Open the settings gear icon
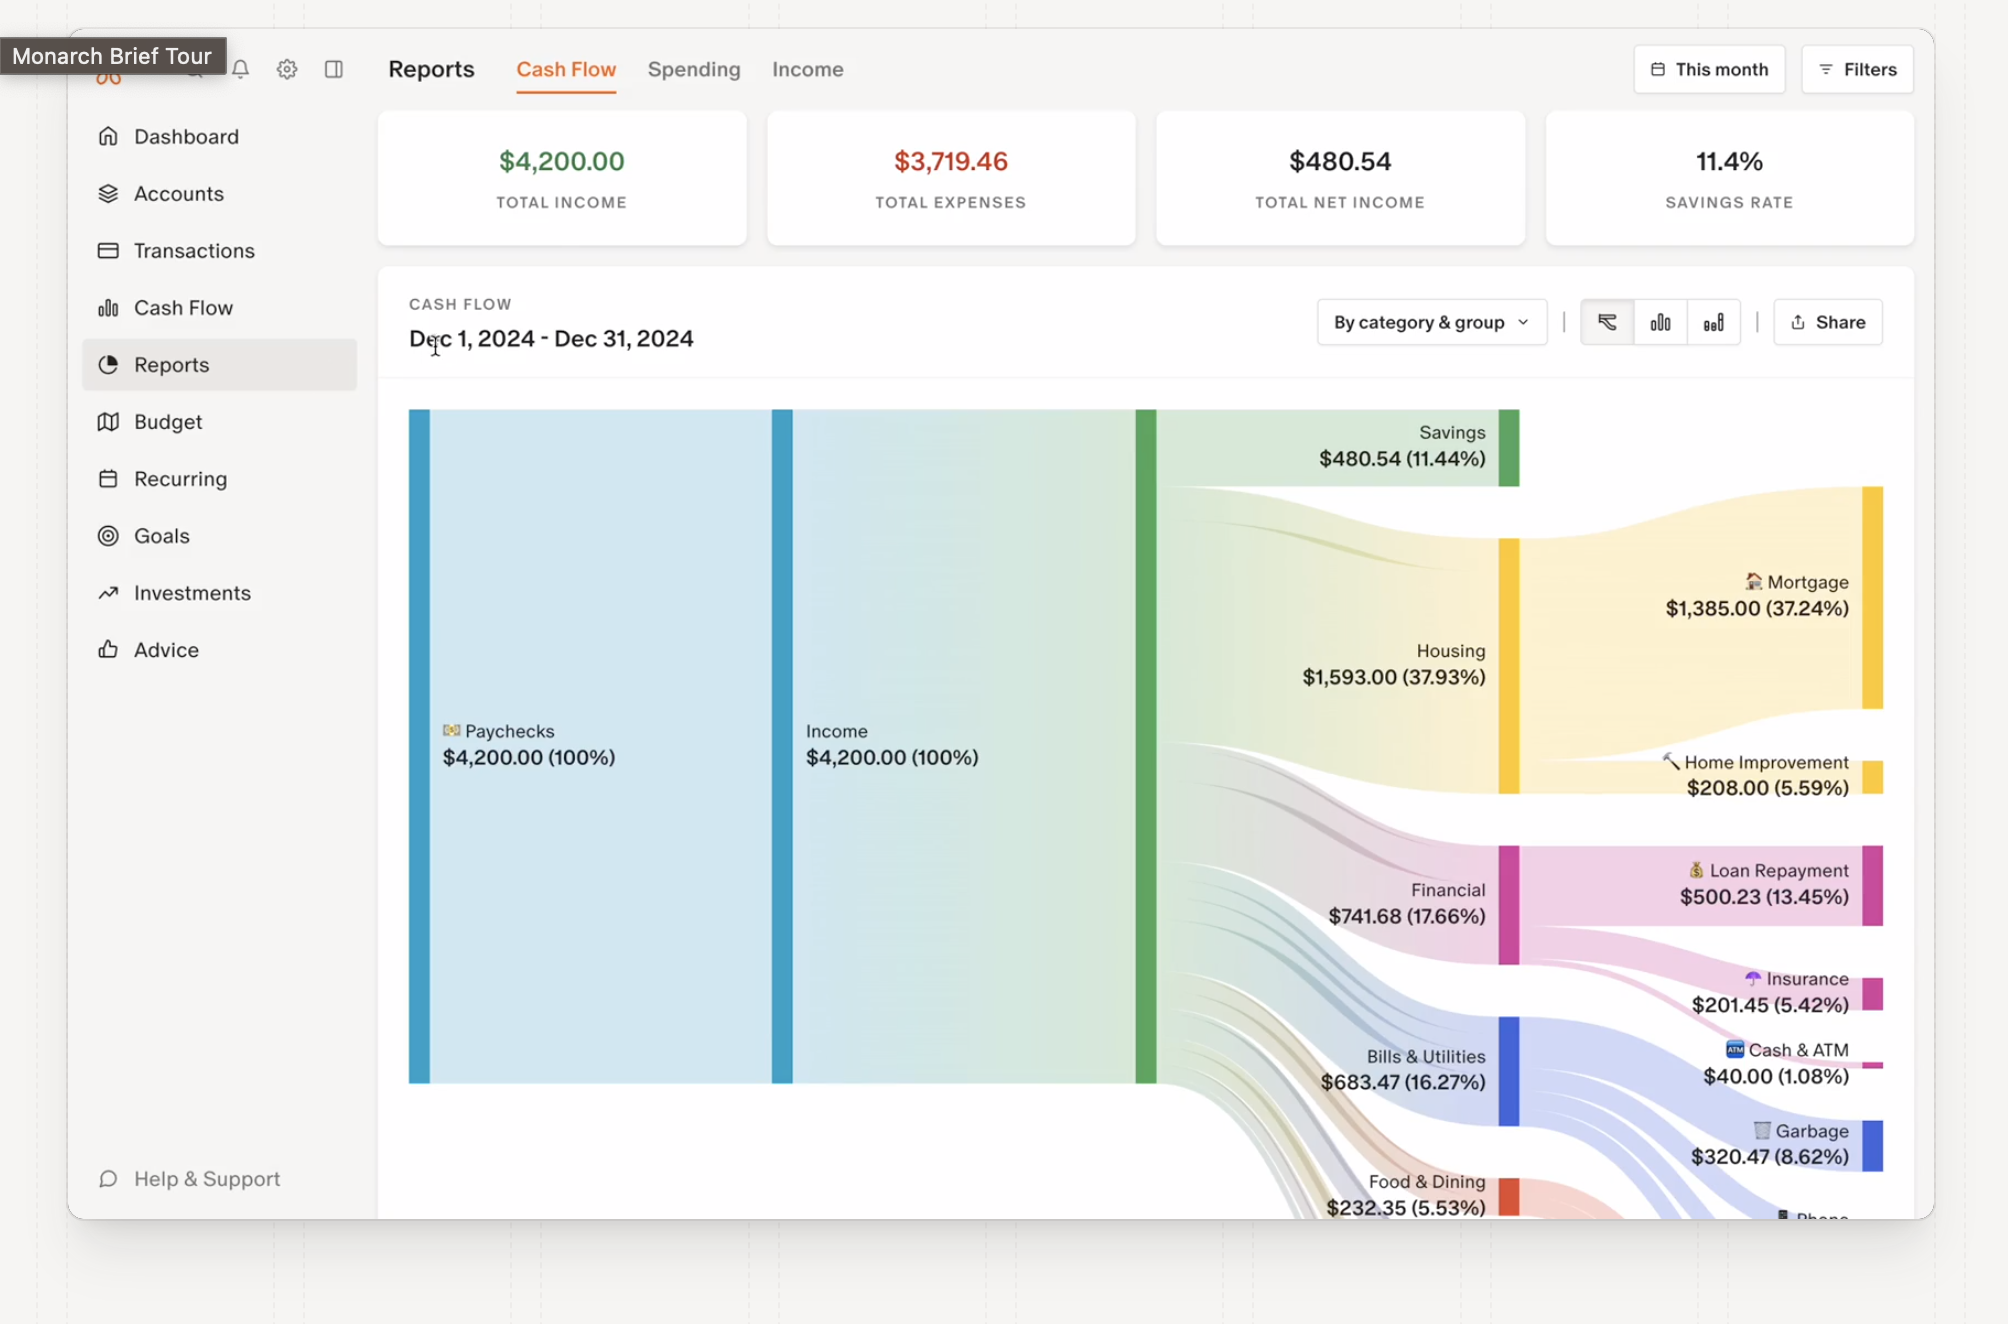The width and height of the screenshot is (2008, 1324). 287,69
